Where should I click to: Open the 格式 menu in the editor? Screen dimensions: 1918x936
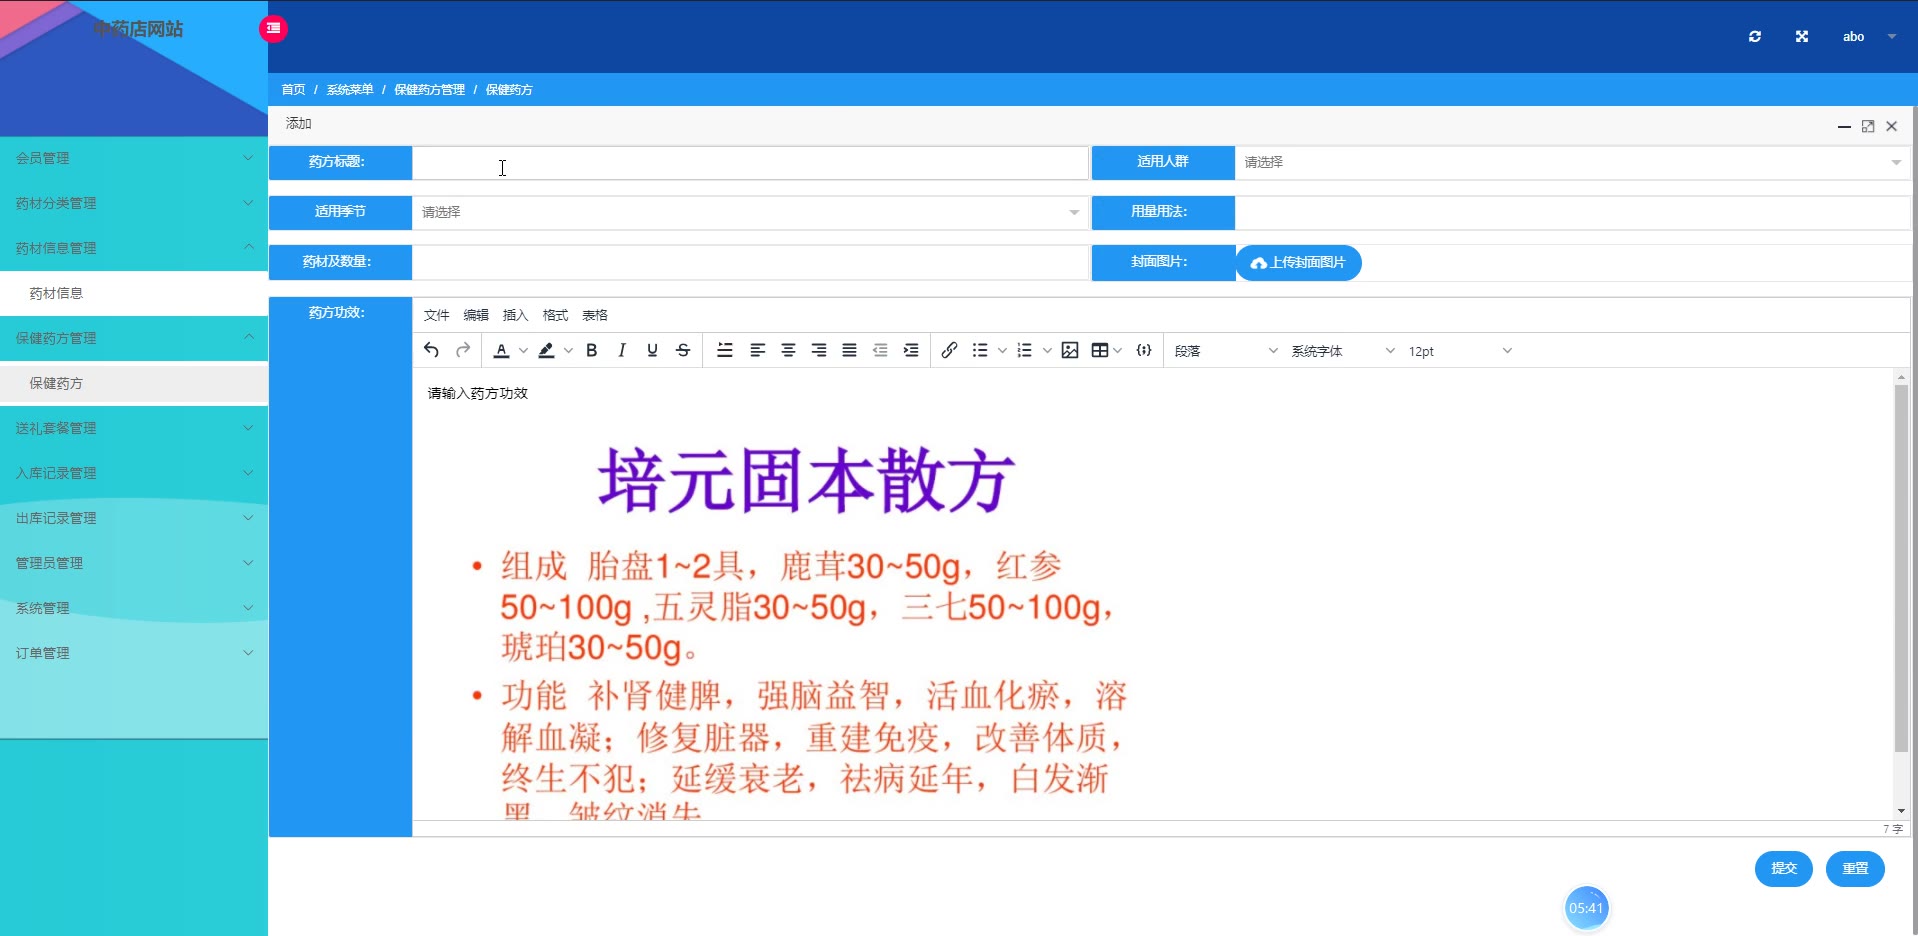[555, 315]
